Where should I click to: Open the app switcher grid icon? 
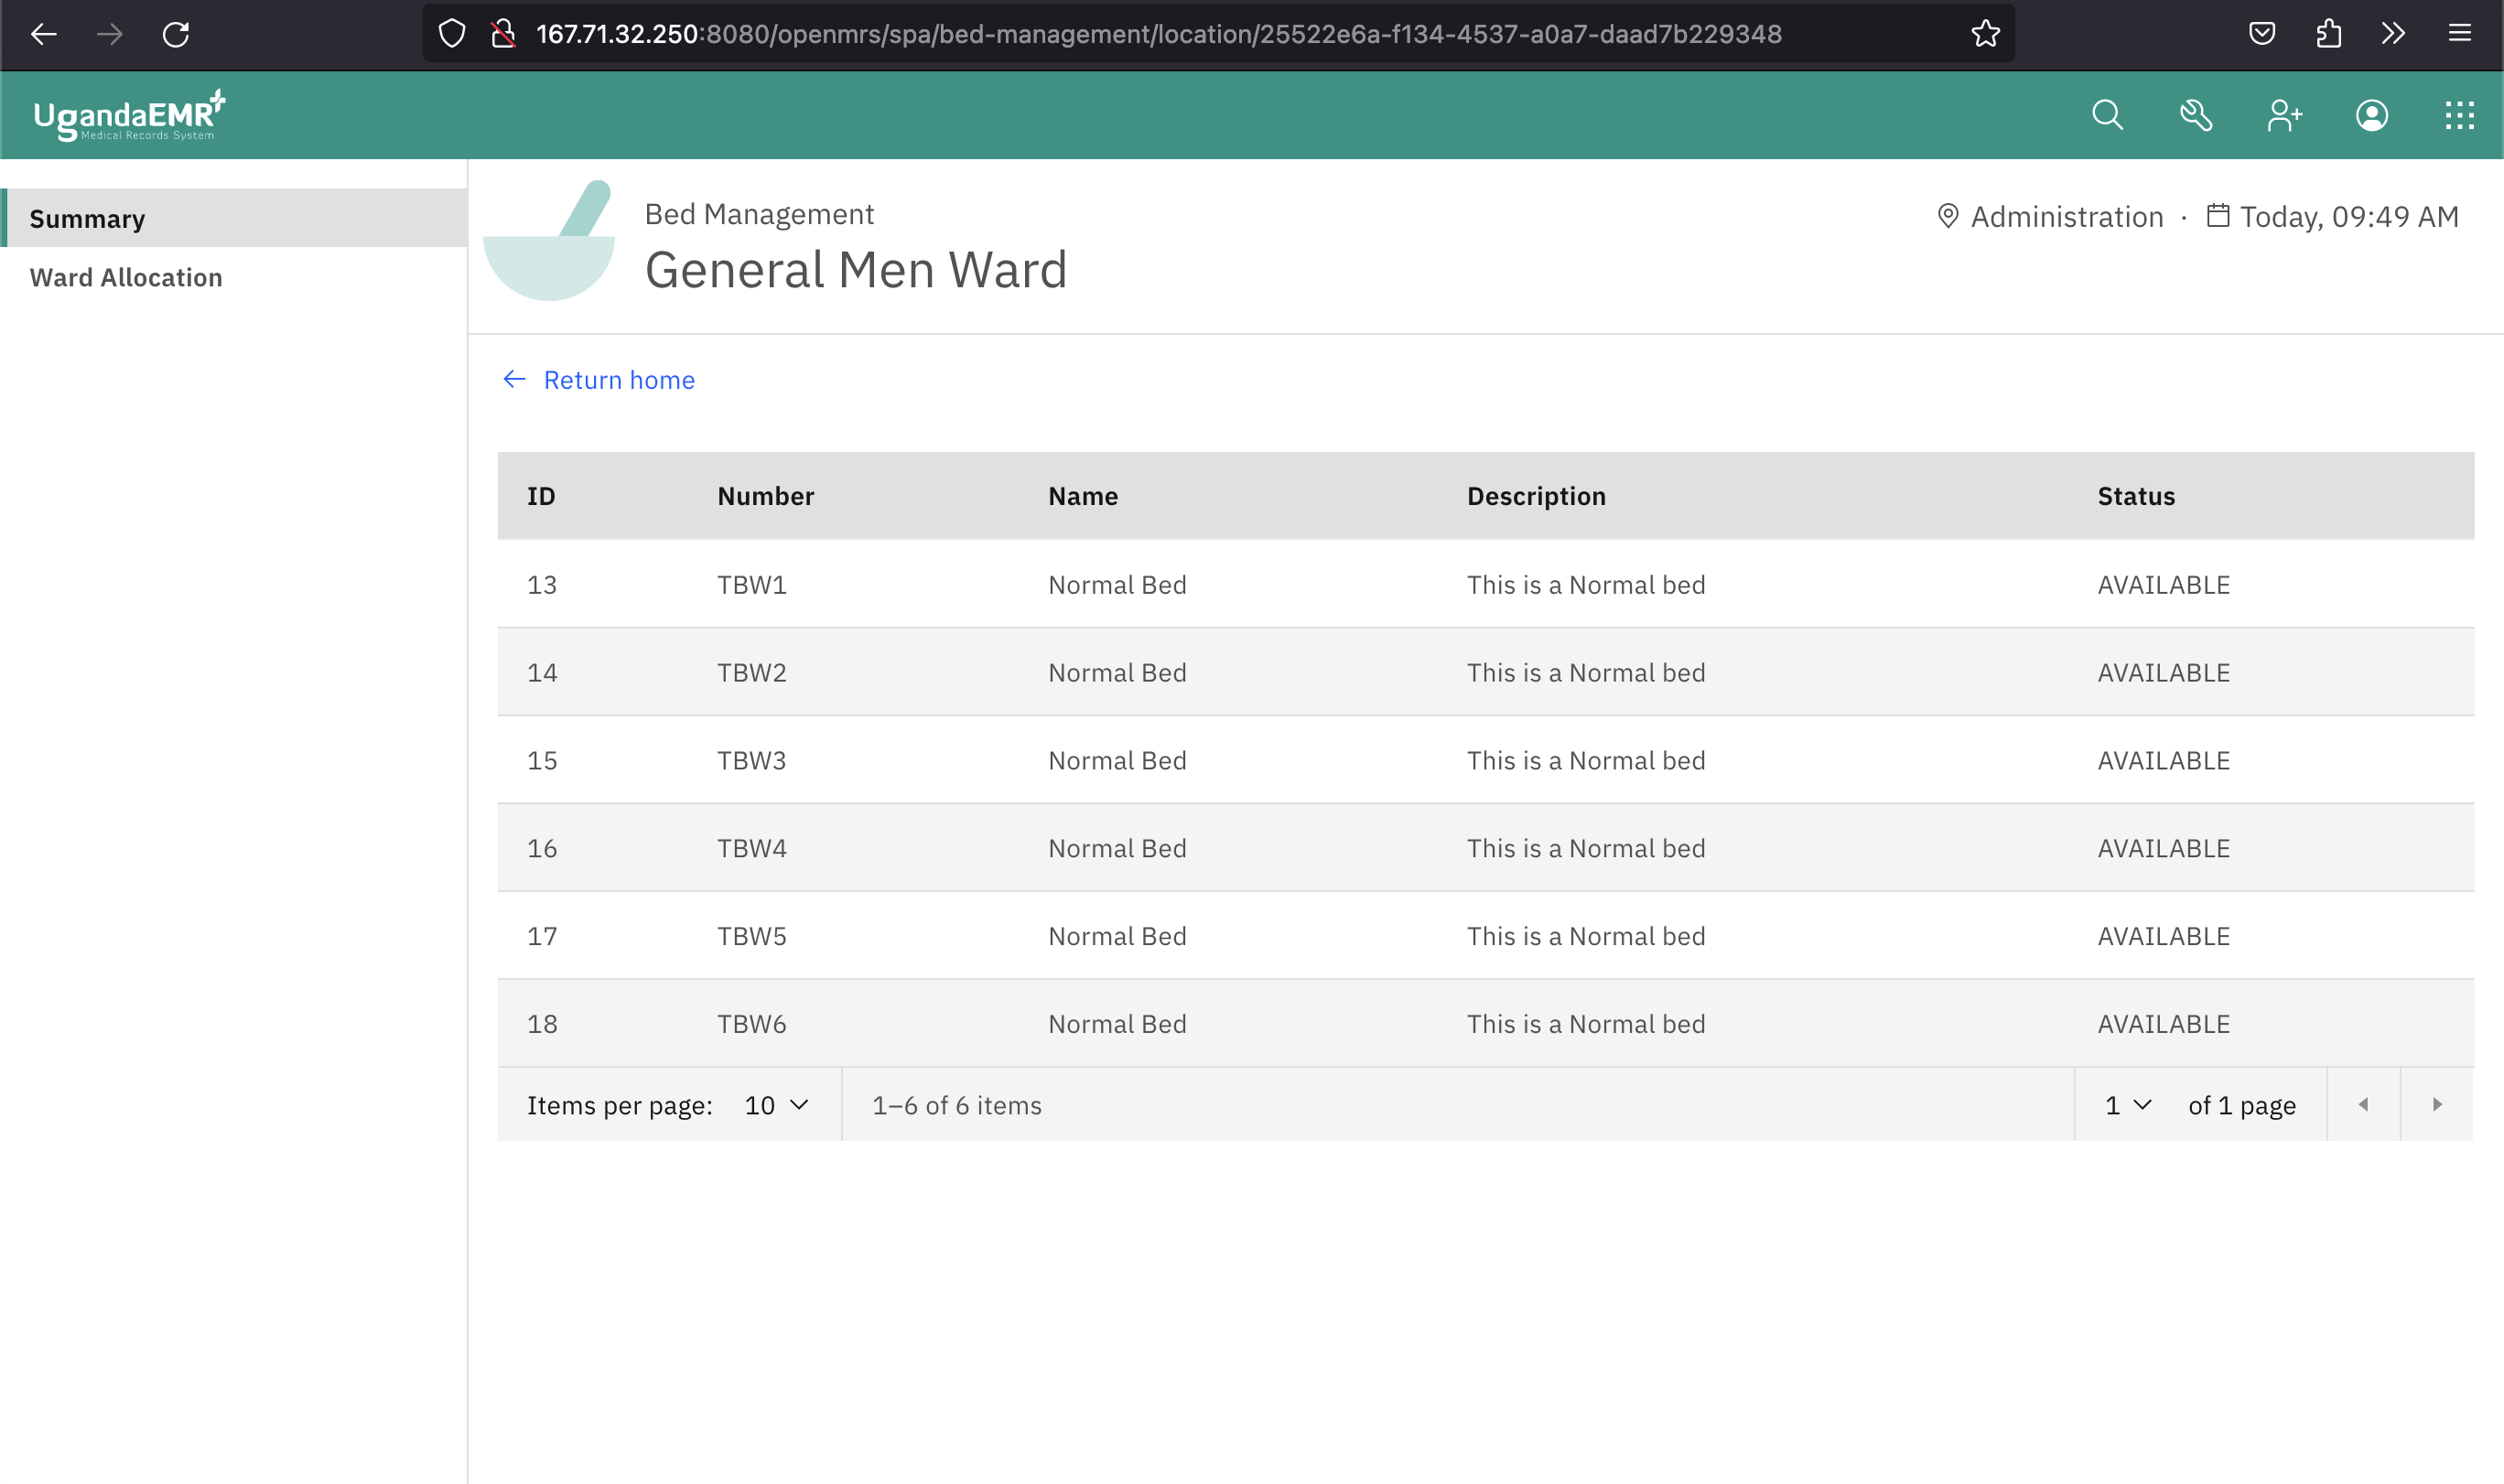[x=2460, y=115]
